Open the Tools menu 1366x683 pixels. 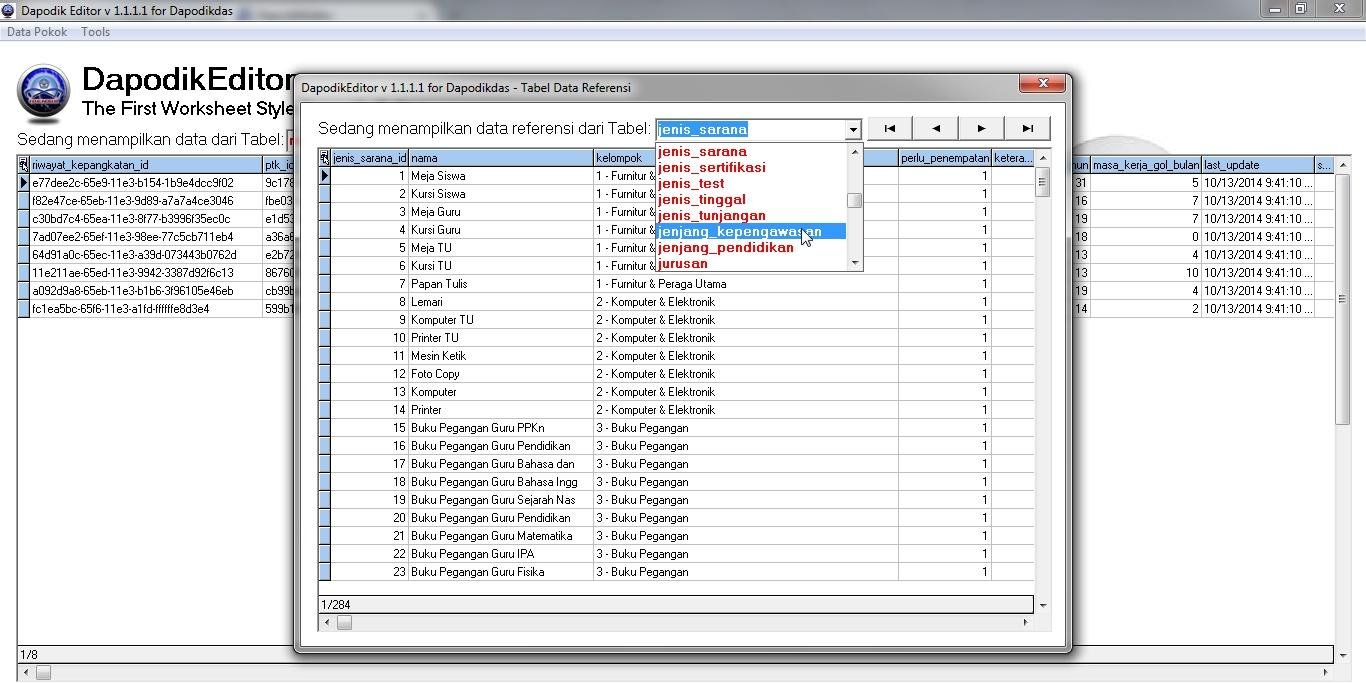(96, 32)
